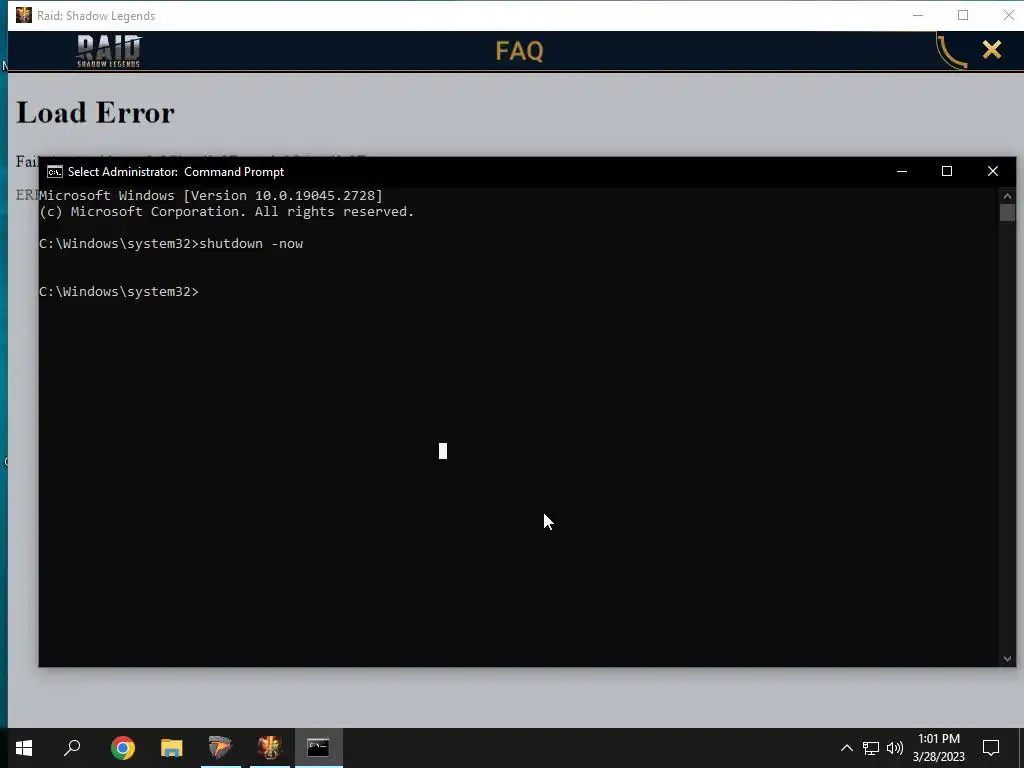Switch to Raid Shadow Legends taskbar icon
Screen dimensions: 1024x768
270,748
